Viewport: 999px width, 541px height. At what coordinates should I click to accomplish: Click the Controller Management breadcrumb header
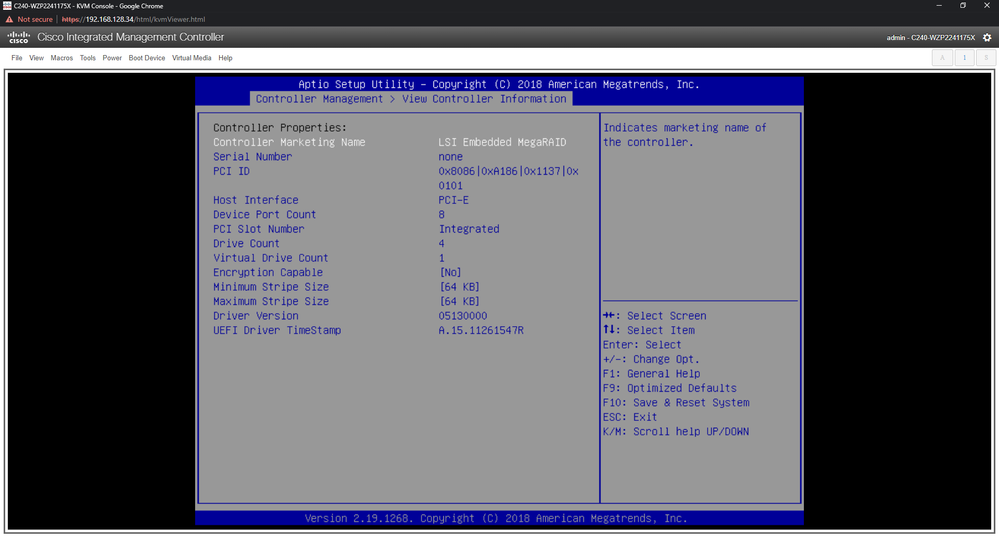pos(319,99)
